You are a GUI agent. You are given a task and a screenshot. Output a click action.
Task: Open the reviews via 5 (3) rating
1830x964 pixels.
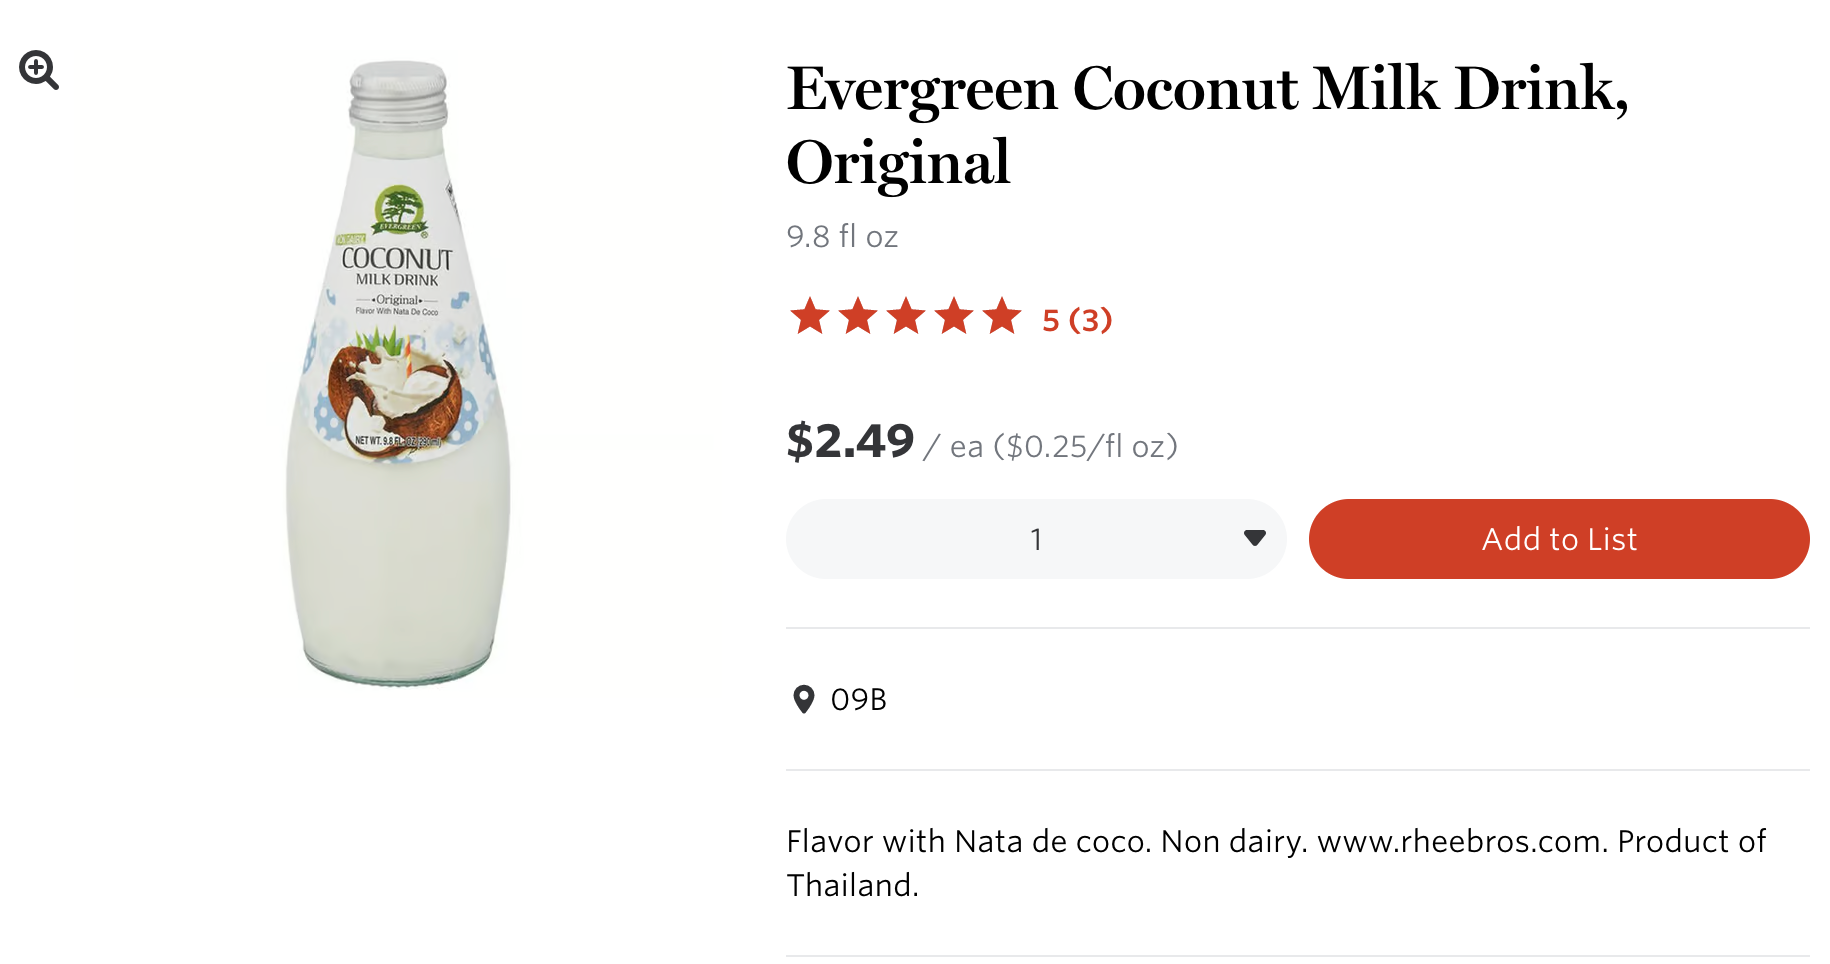1077,320
